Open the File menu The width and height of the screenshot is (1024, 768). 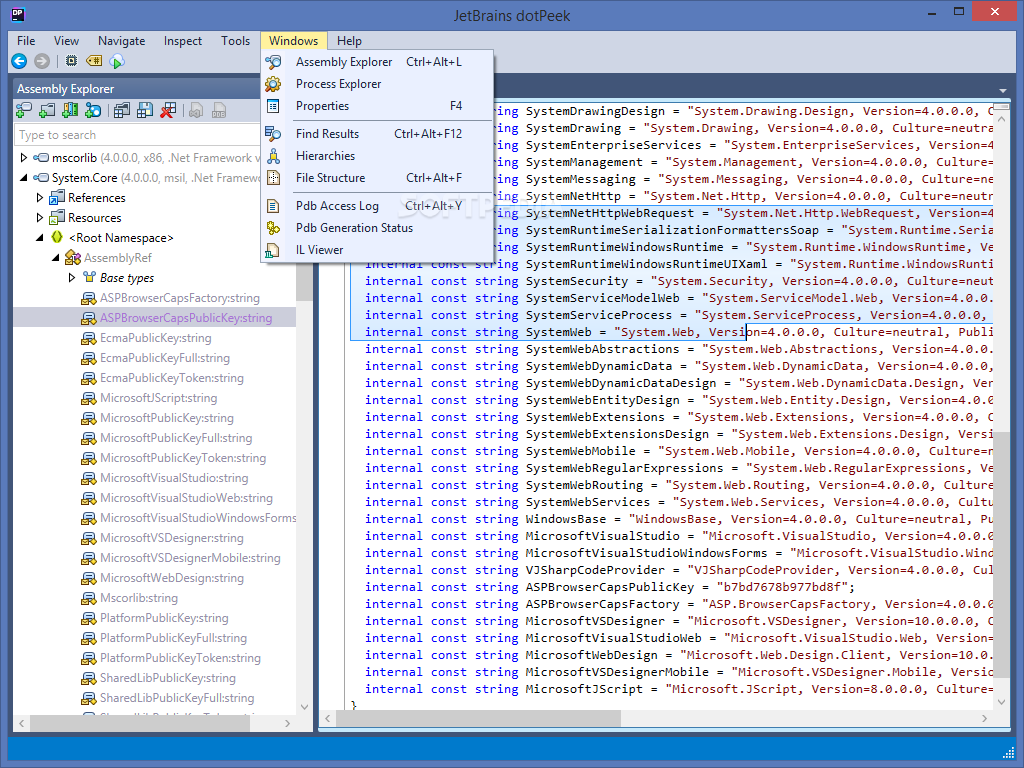[x=26, y=40]
